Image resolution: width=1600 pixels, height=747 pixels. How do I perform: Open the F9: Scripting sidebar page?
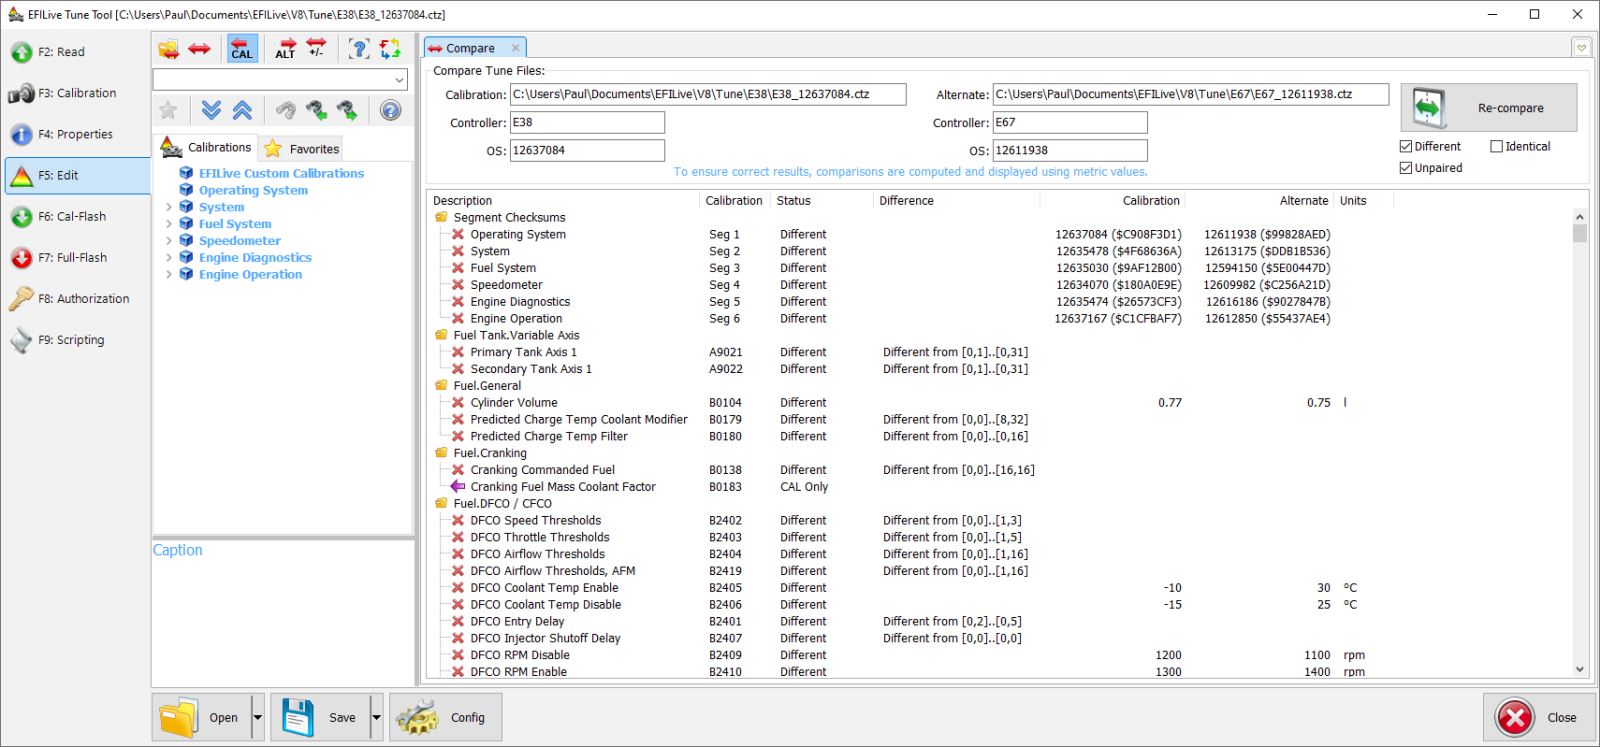76,339
